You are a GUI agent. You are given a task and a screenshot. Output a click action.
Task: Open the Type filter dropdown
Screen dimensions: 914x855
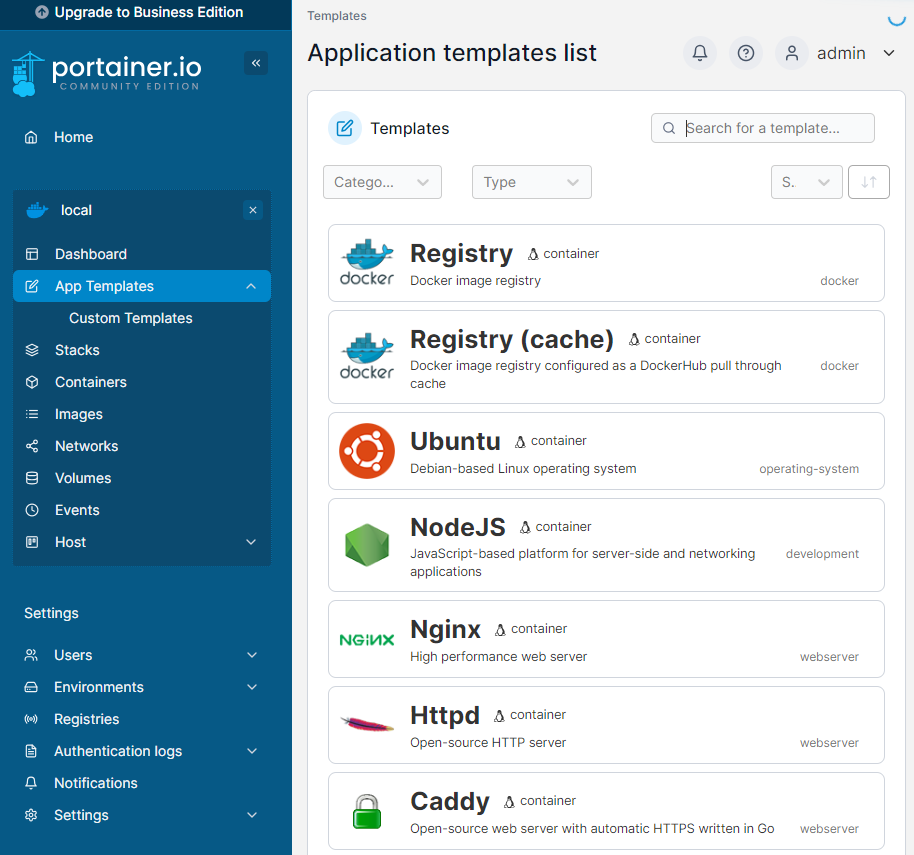click(x=532, y=182)
